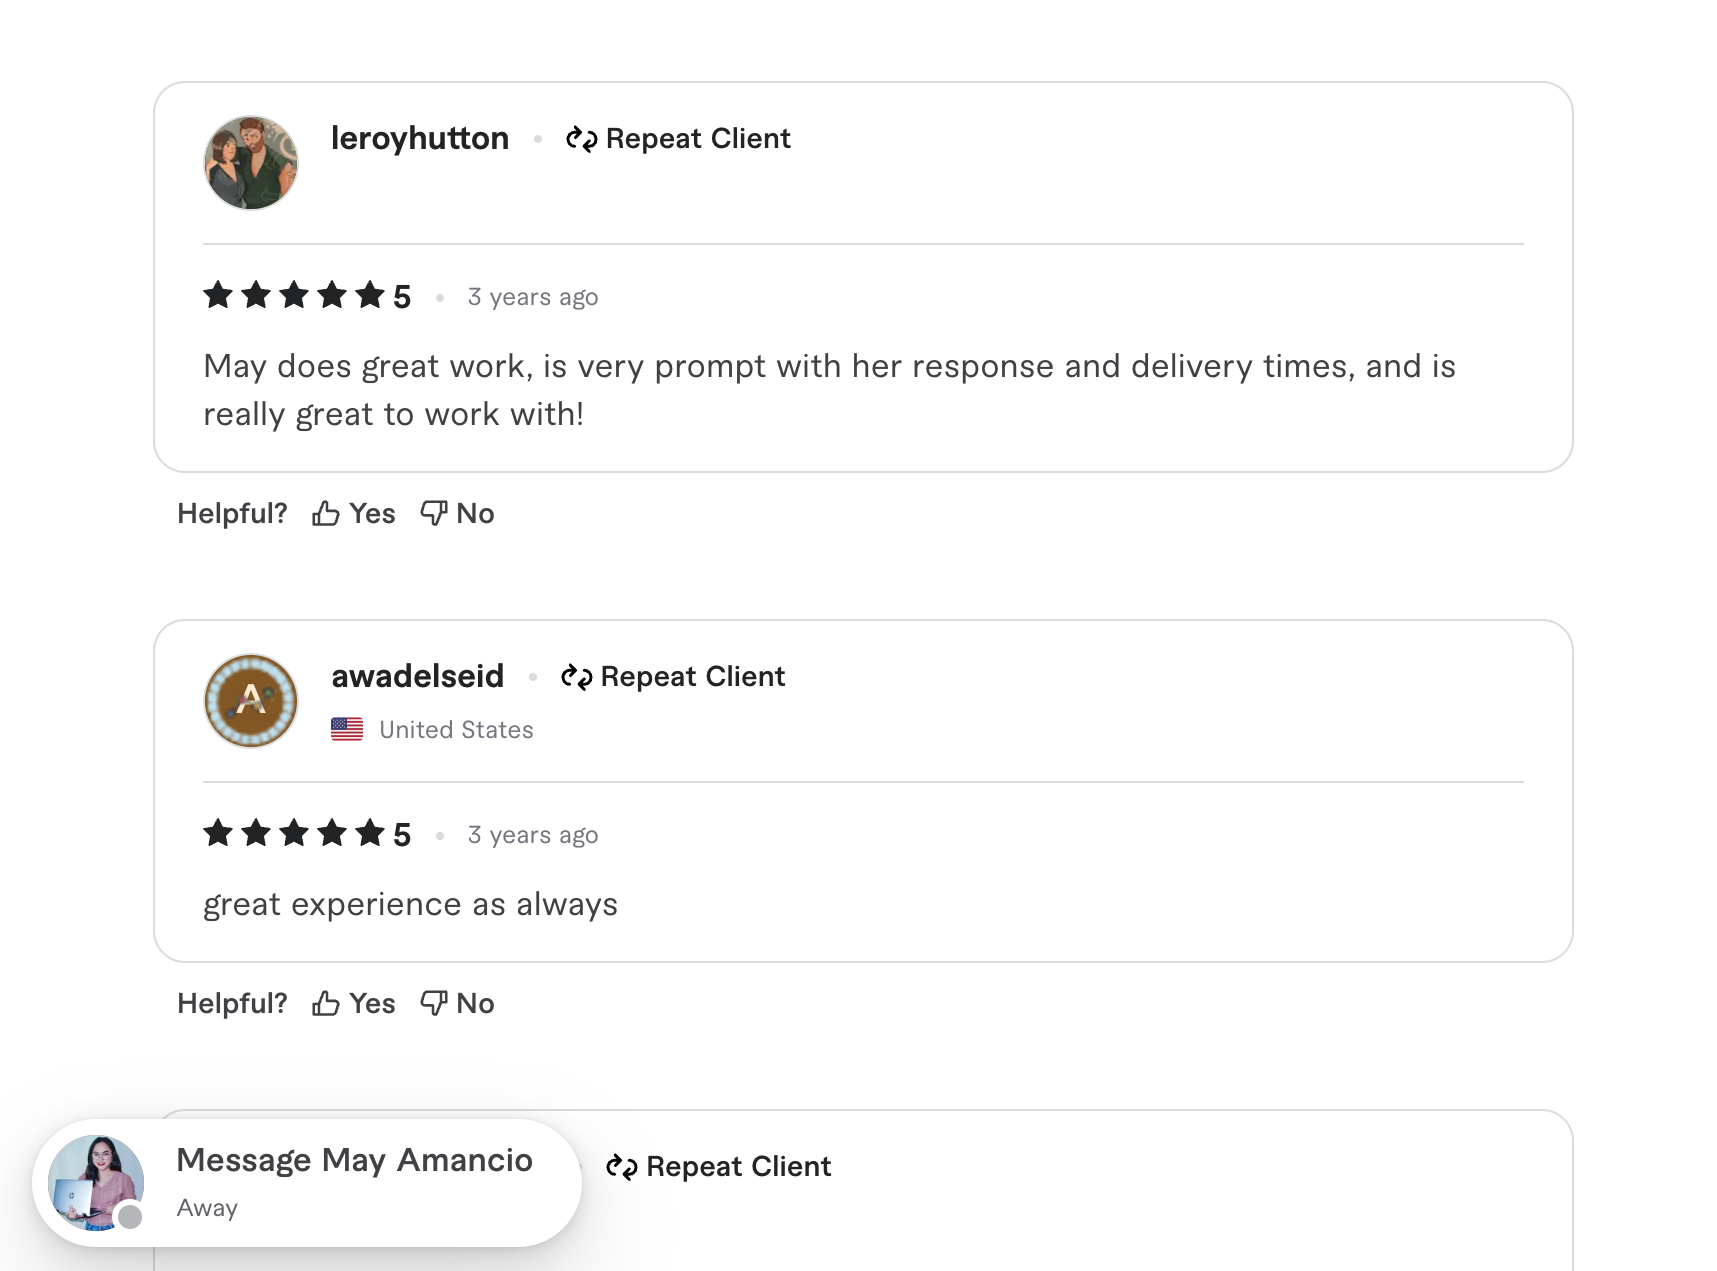
Task: Open awadelseid's username link
Action: tap(418, 676)
